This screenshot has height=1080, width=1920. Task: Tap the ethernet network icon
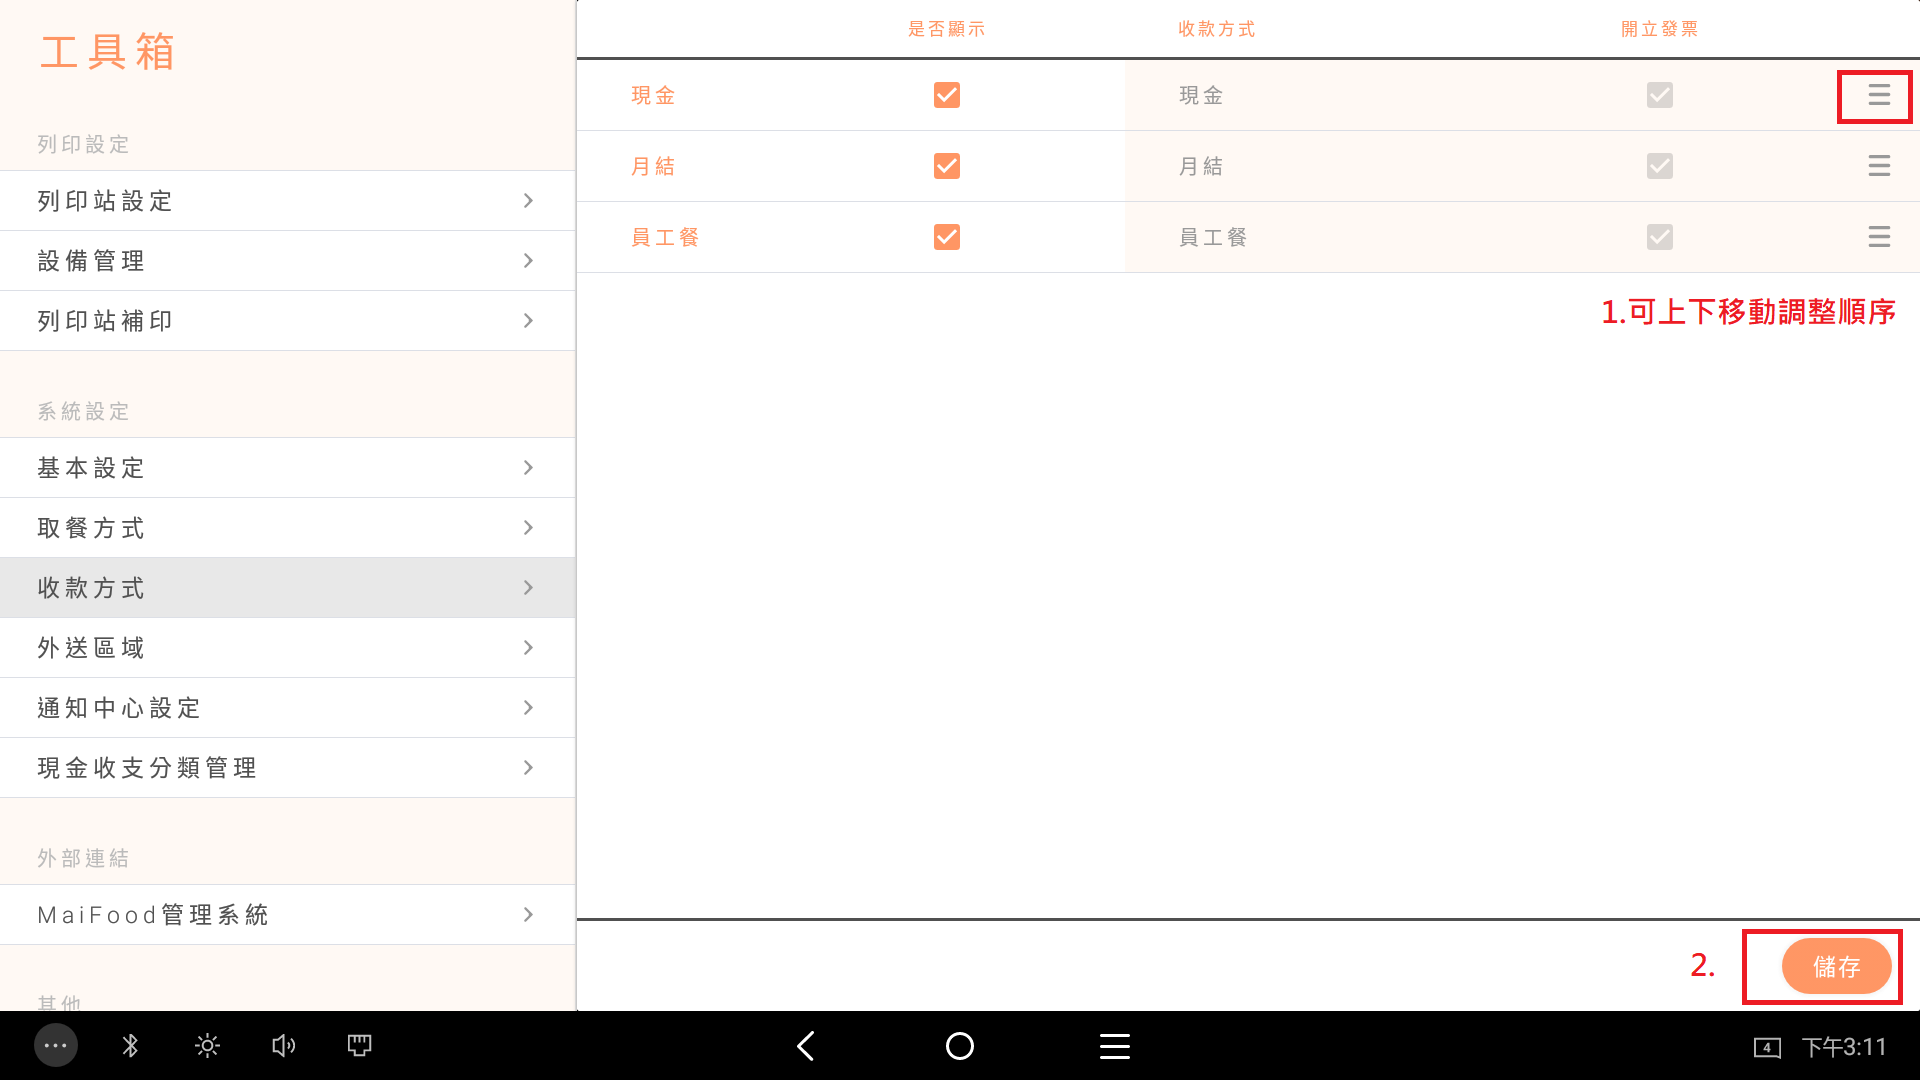[x=359, y=1046]
